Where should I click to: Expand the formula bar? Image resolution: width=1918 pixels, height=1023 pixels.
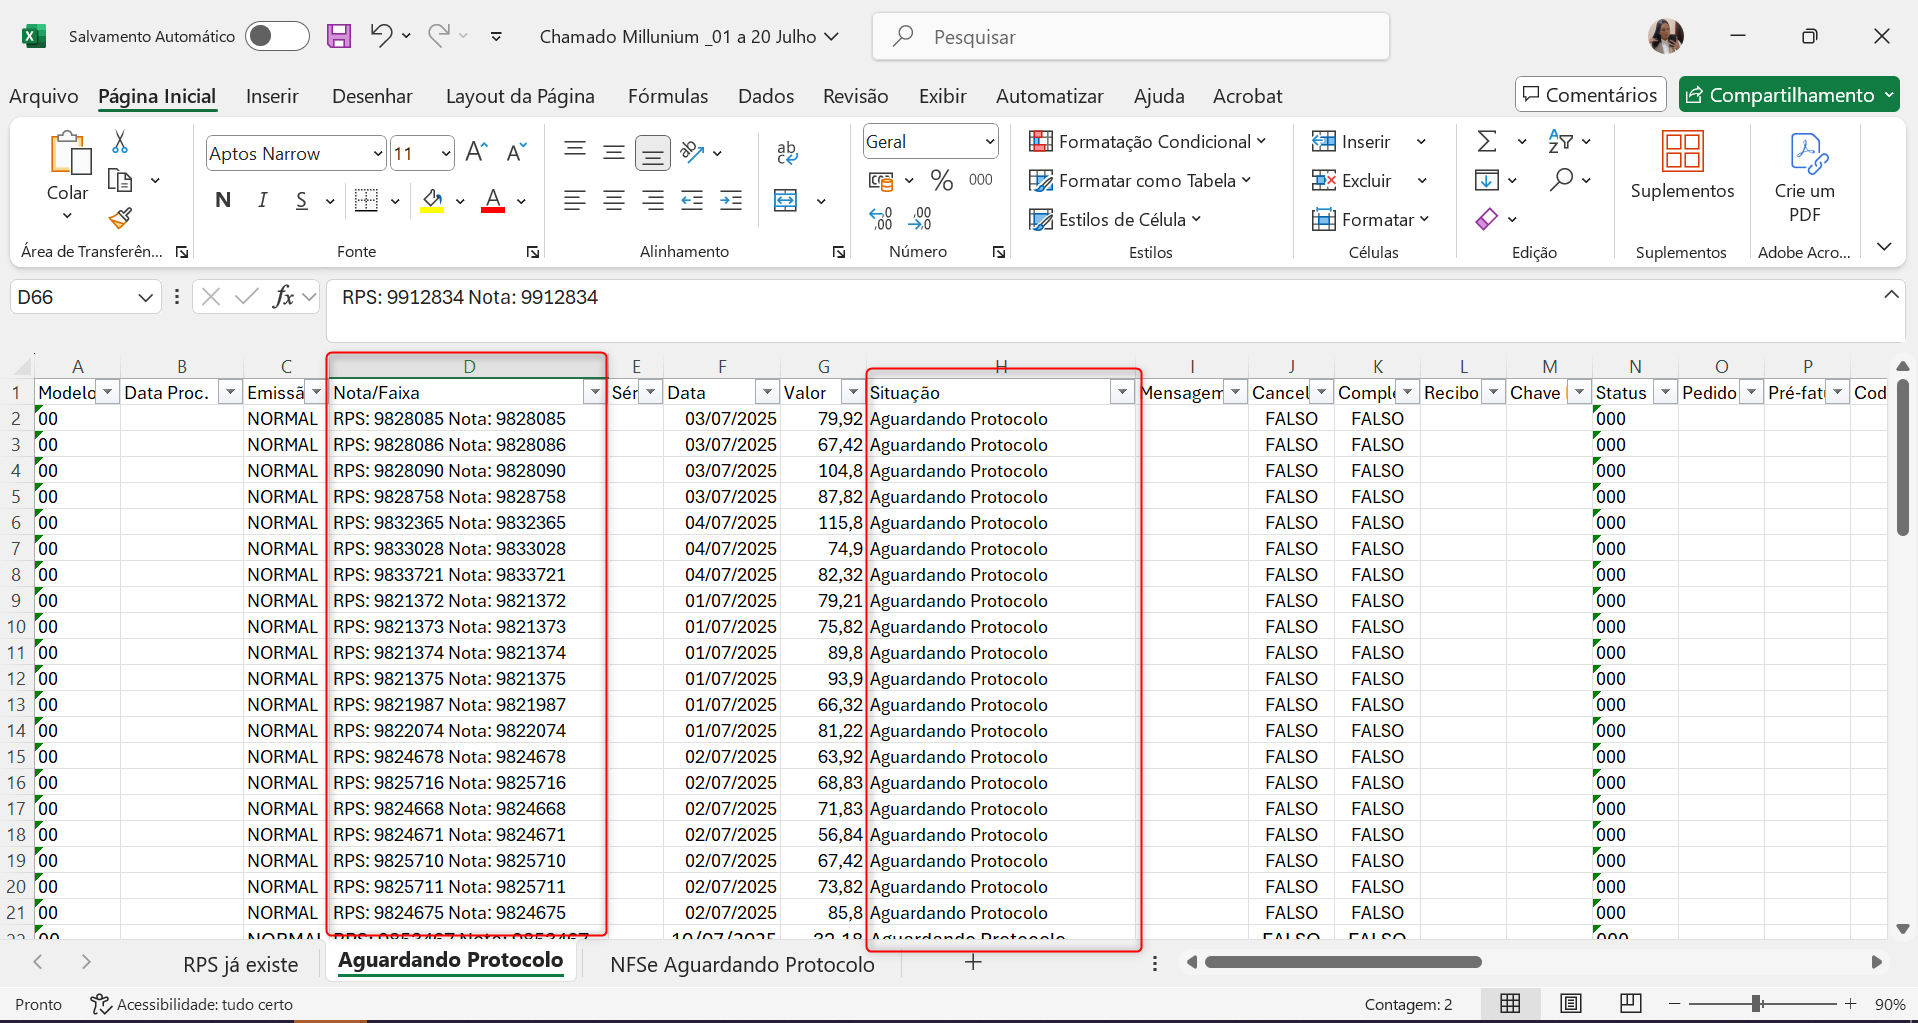[x=1890, y=295]
